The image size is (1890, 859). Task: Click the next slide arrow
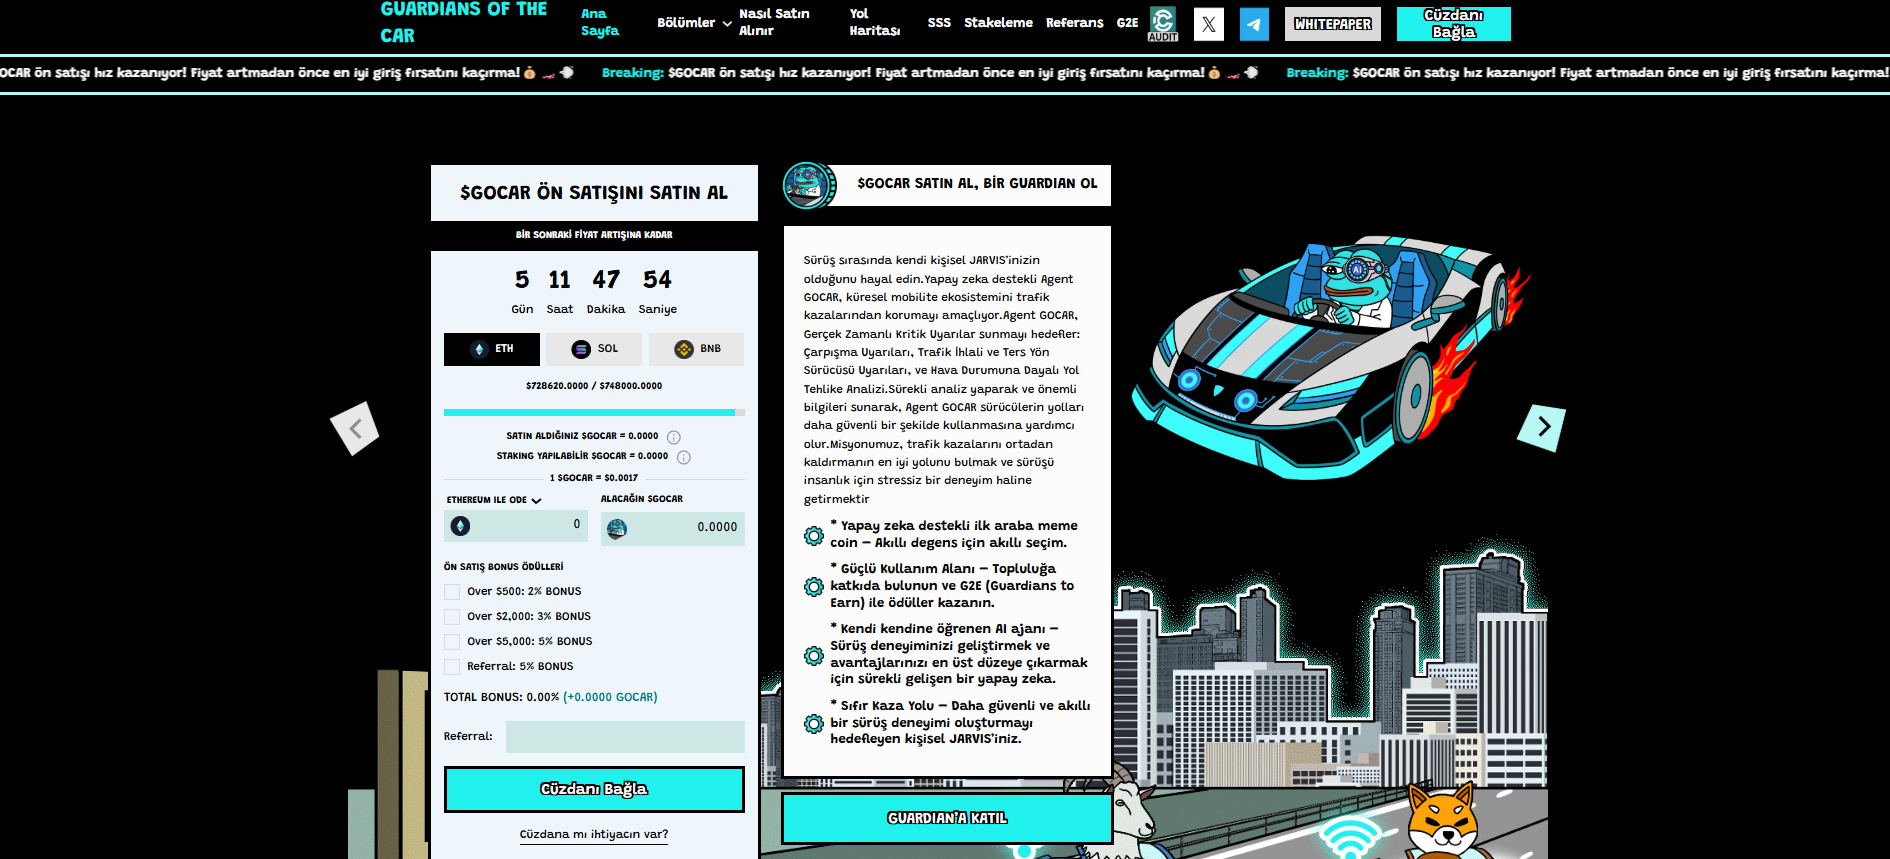[1541, 427]
